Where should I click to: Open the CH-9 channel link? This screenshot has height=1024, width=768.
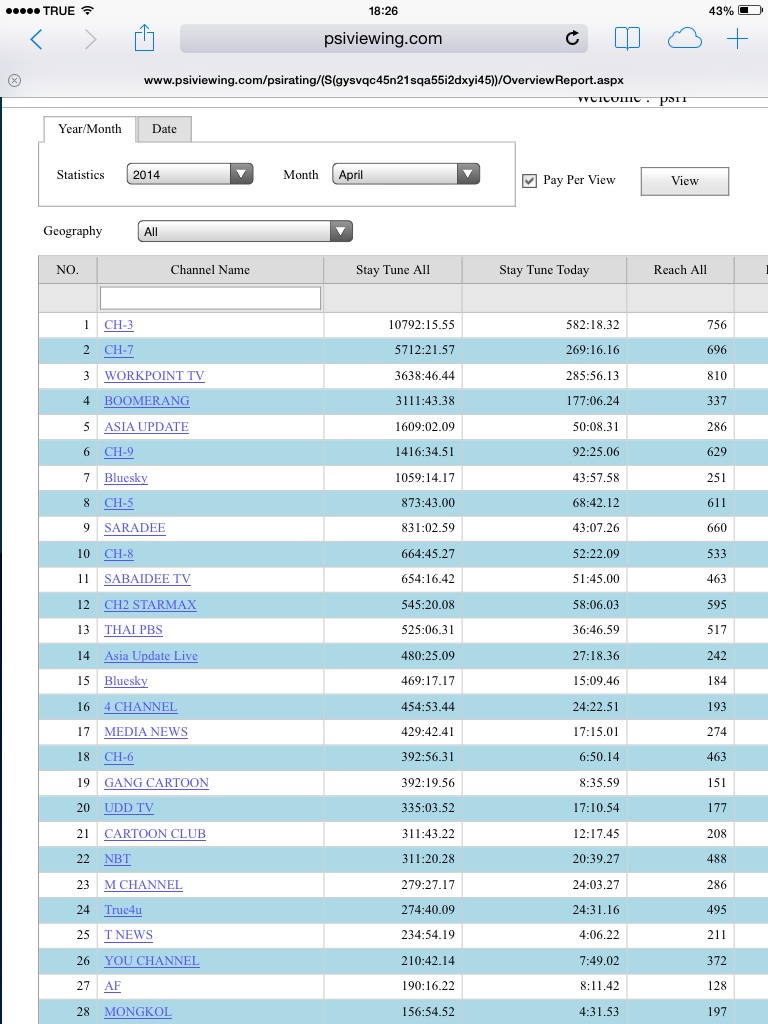[118, 452]
